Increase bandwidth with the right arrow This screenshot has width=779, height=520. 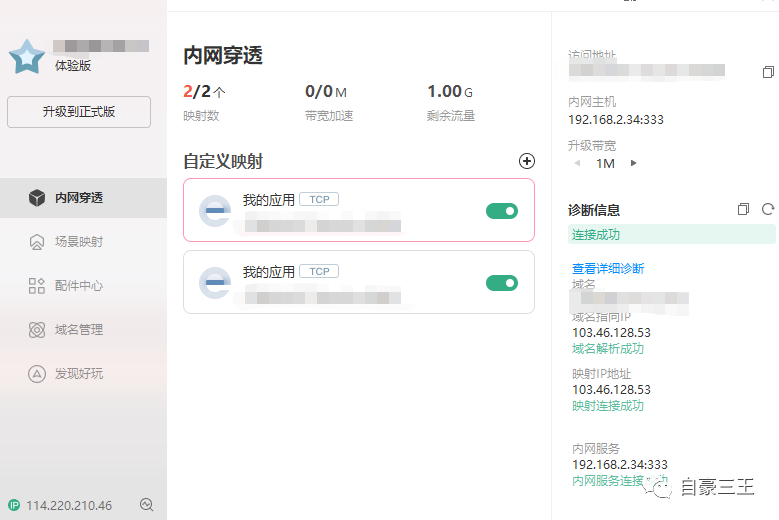tap(633, 163)
